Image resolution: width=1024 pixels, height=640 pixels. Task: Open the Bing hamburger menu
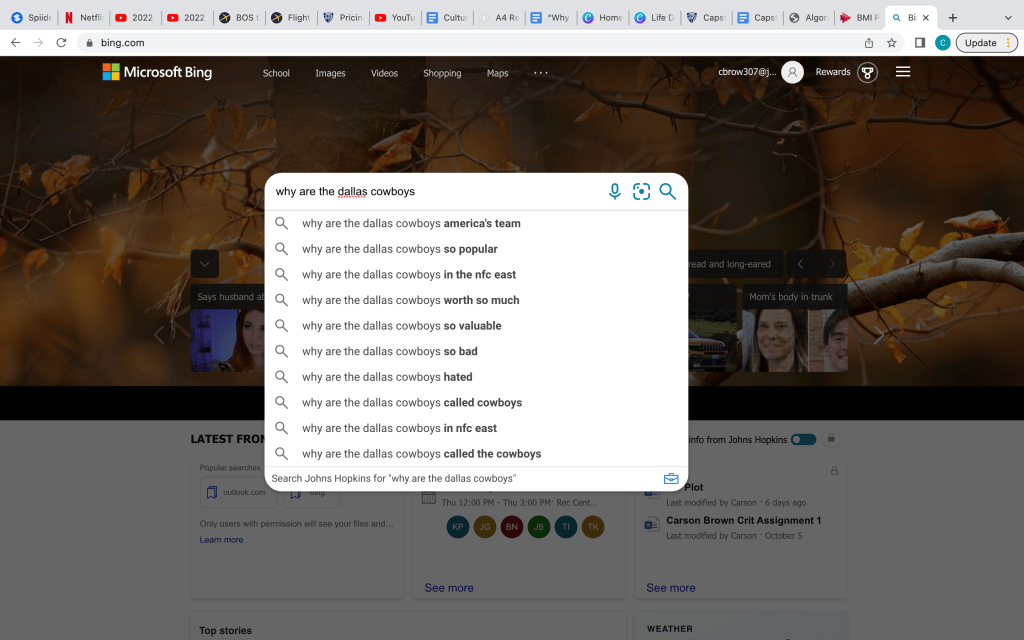pyautogui.click(x=903, y=72)
